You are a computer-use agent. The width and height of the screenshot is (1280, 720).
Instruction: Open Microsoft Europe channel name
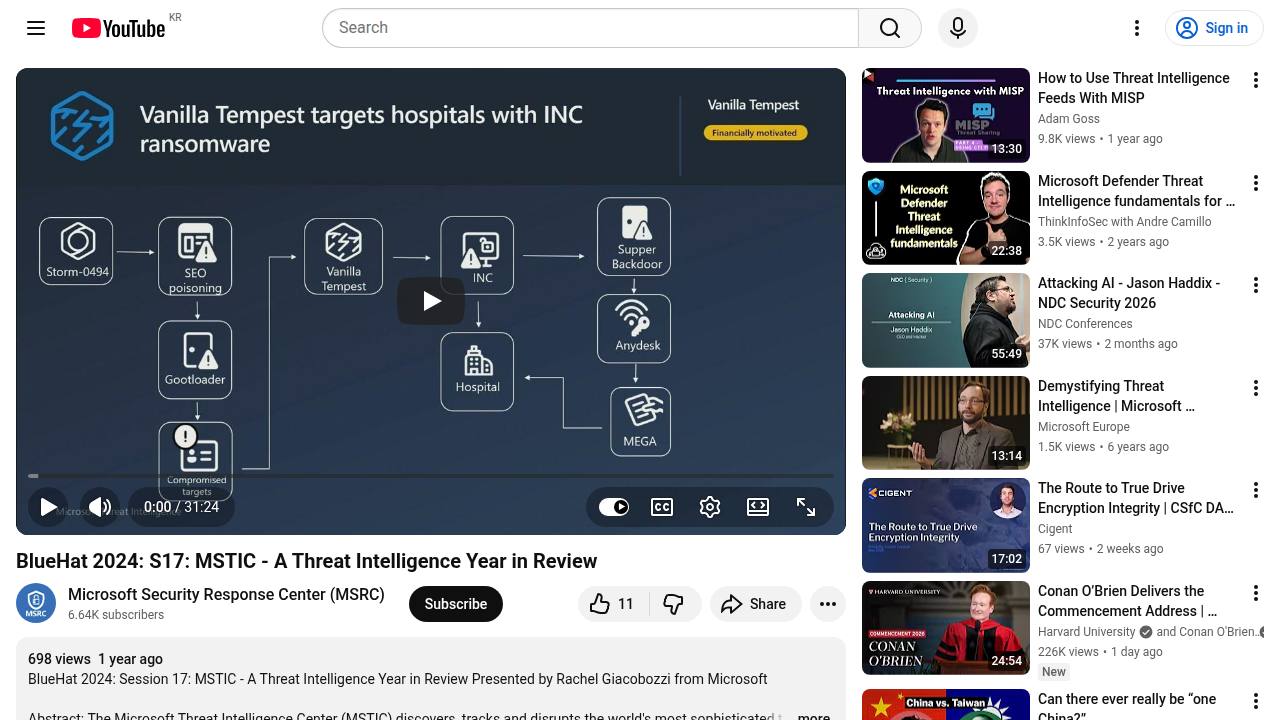1084,427
